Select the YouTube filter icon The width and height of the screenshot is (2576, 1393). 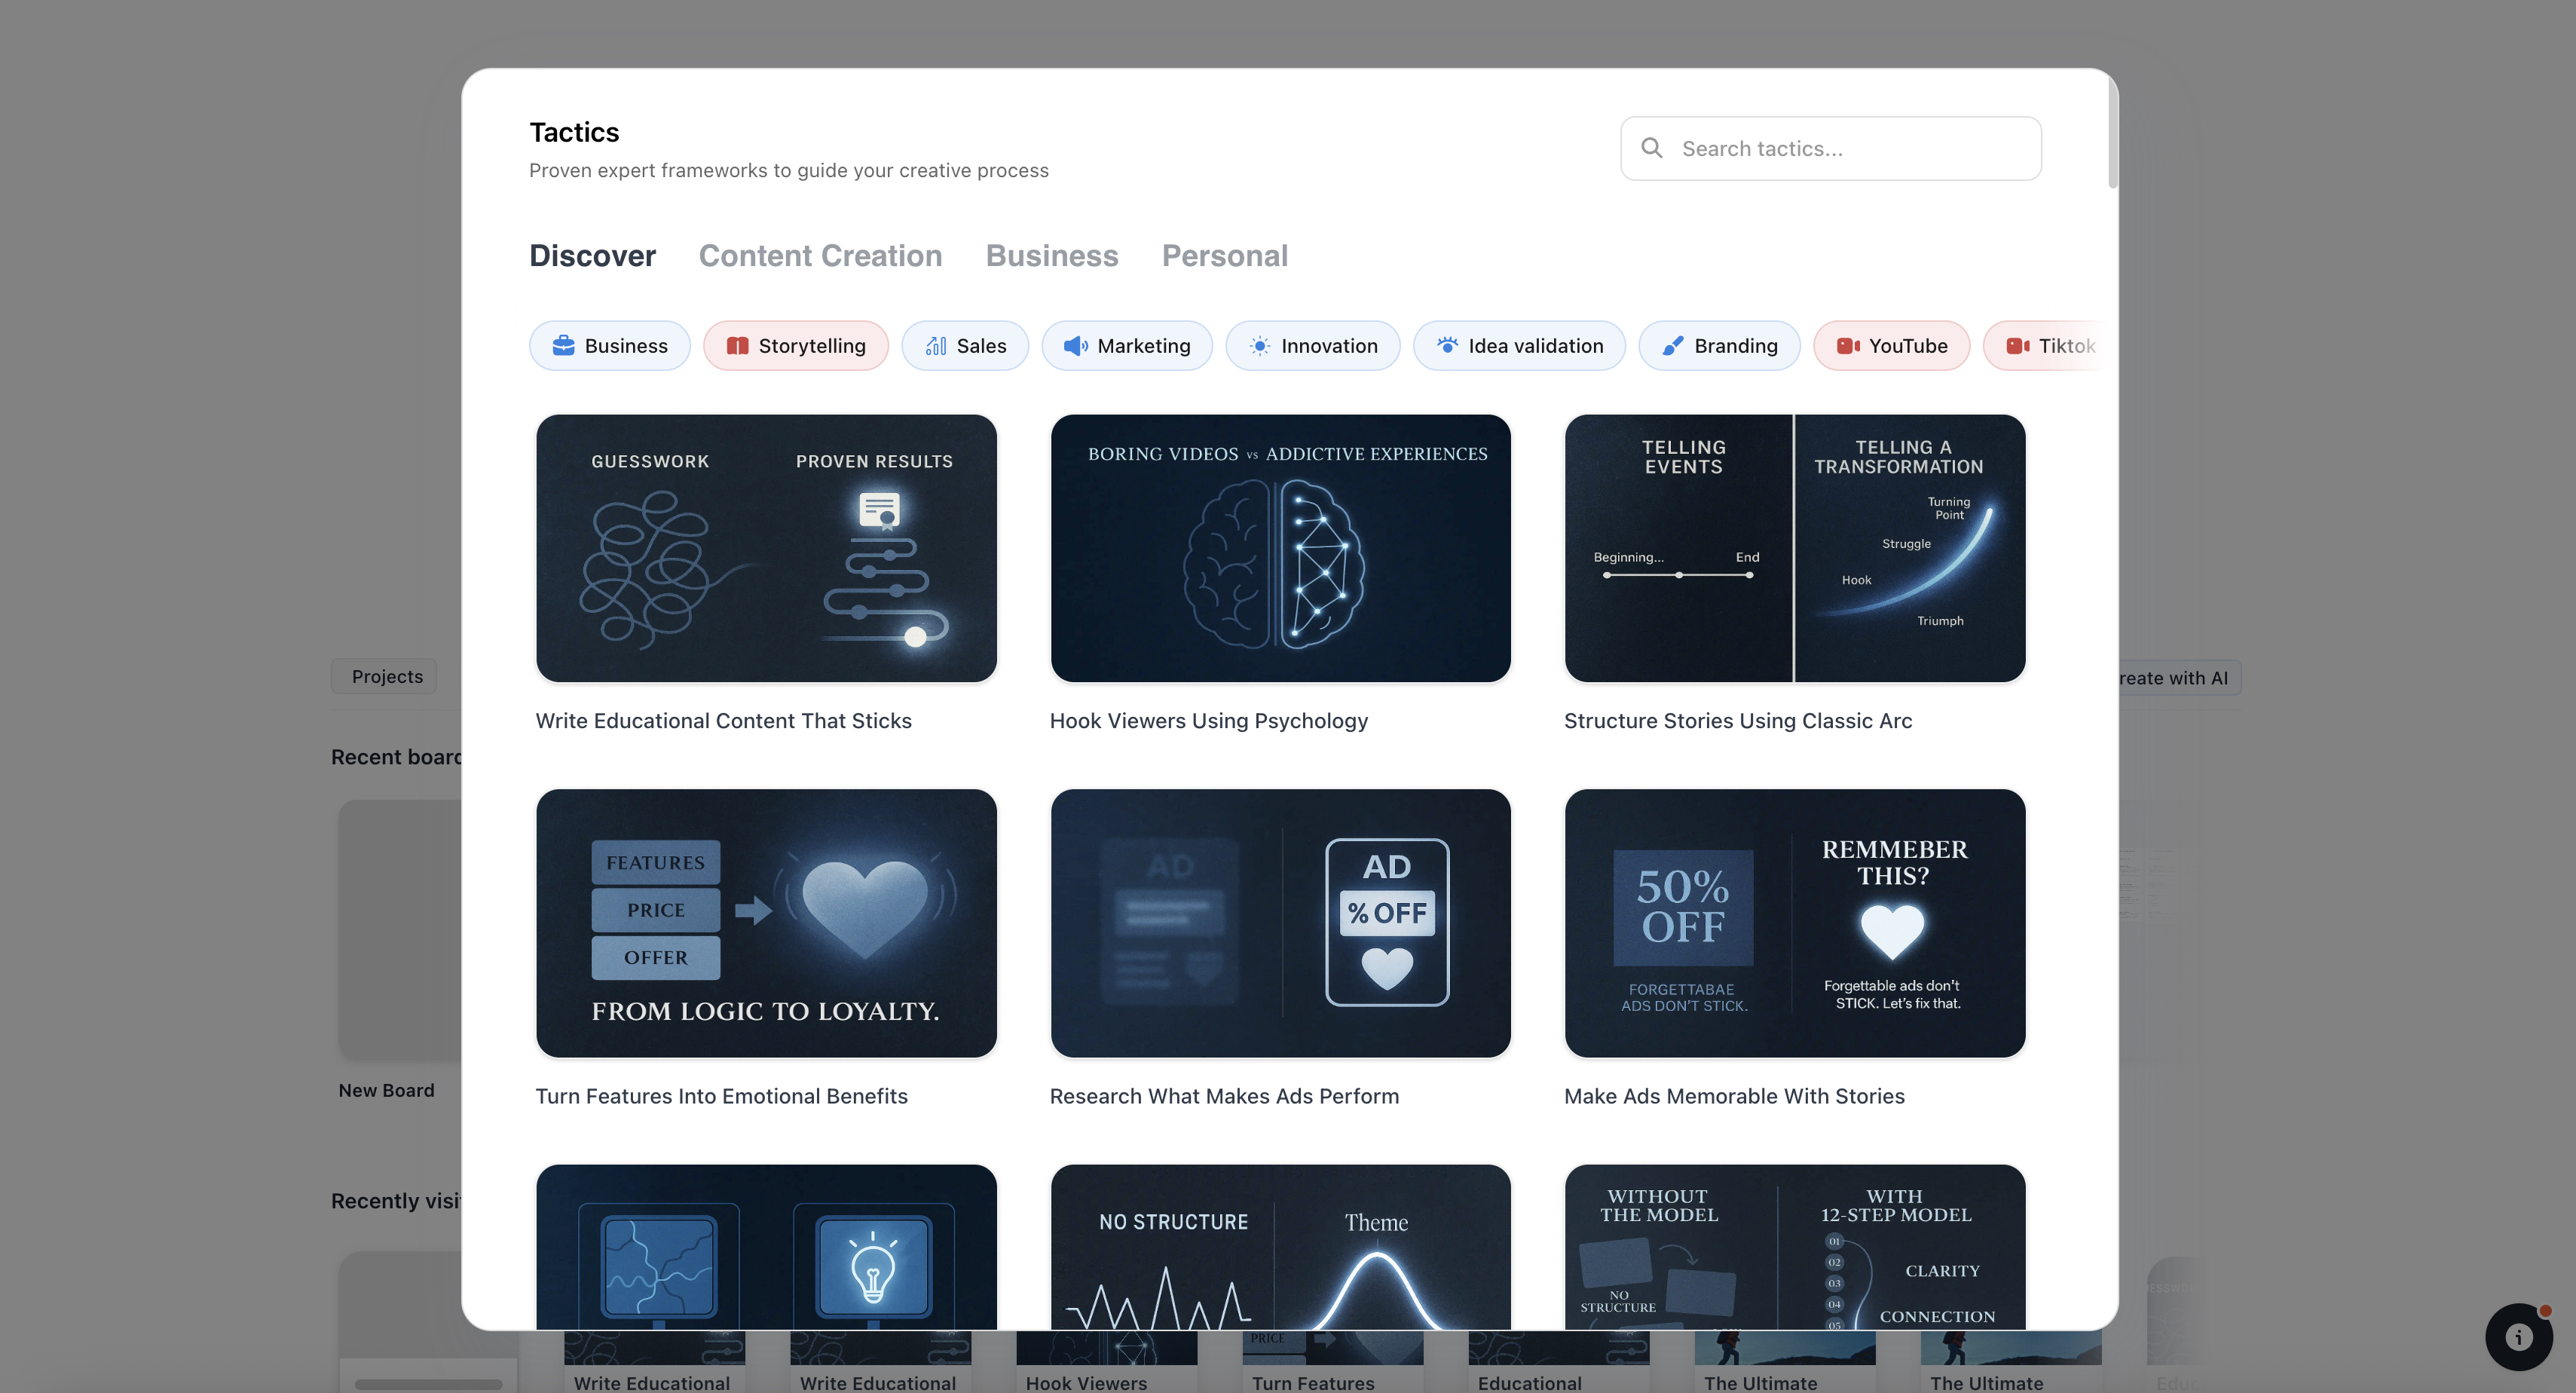pos(1849,345)
